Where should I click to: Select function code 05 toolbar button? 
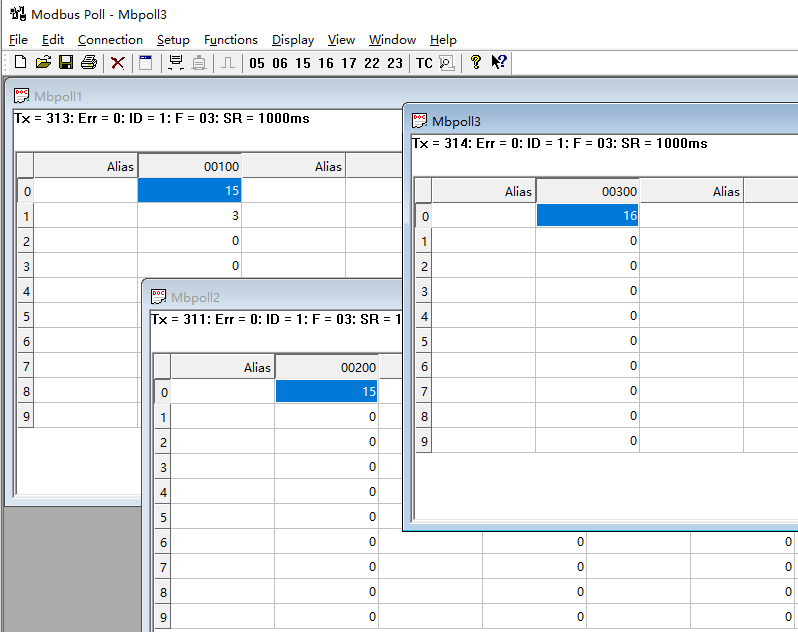point(257,63)
